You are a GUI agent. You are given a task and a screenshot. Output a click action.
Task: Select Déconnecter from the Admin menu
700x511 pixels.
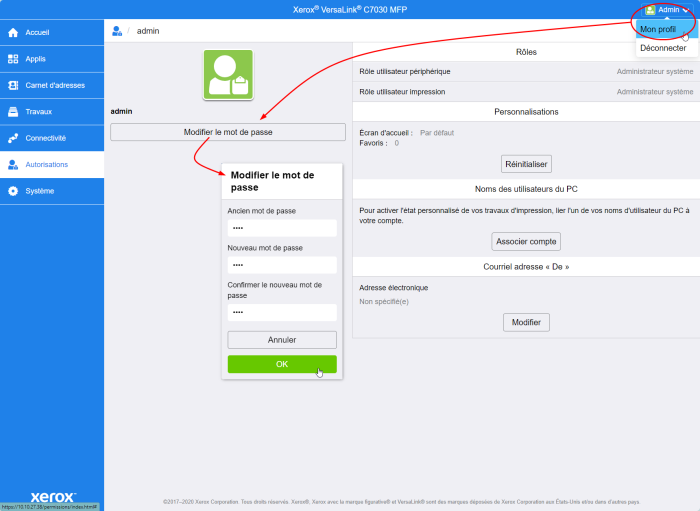coord(662,47)
